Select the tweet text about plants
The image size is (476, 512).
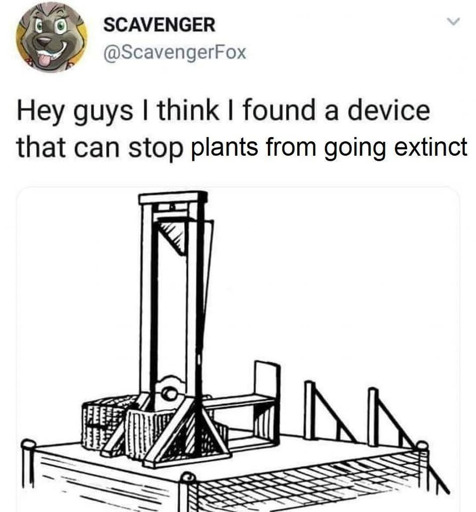(242, 129)
